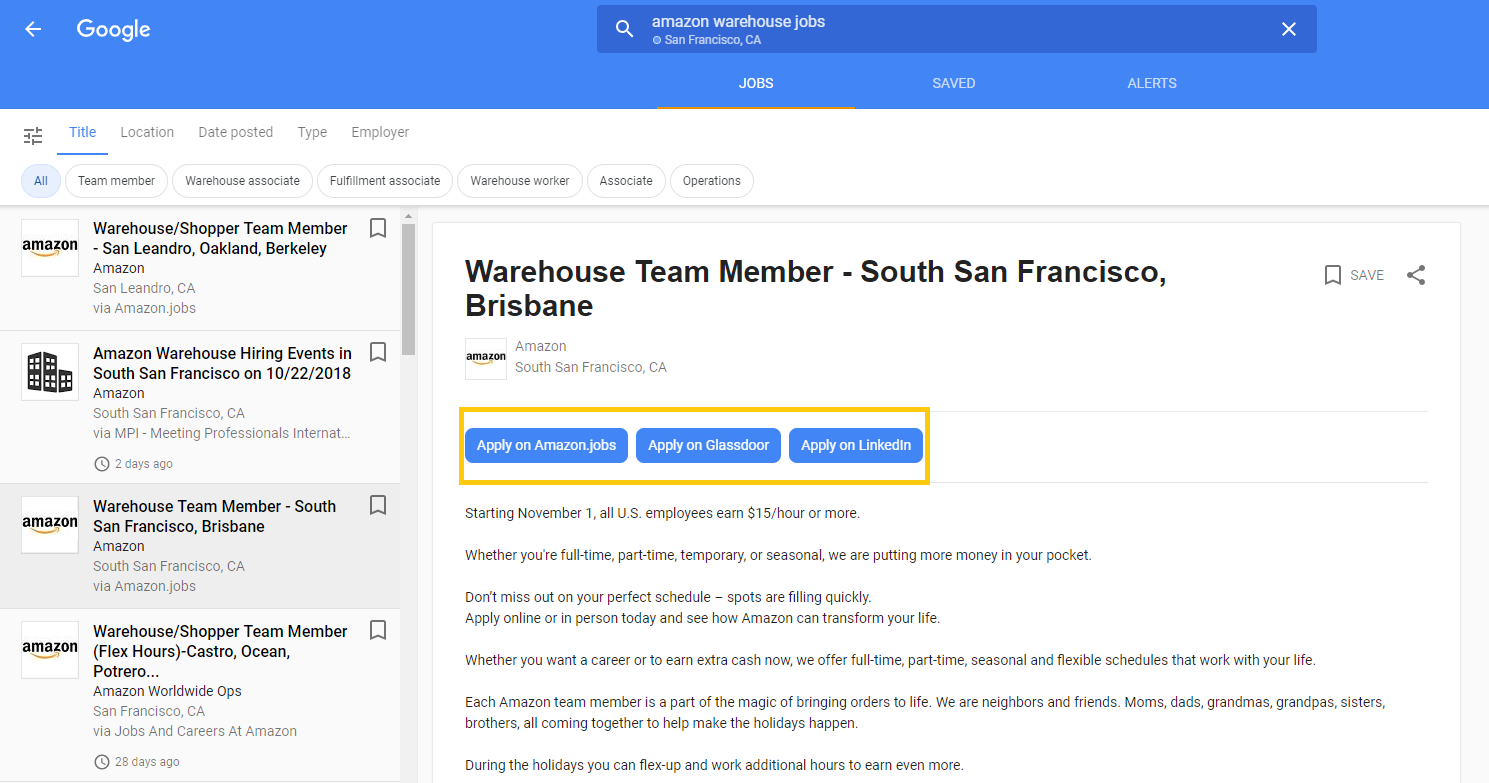1489x783 pixels.
Task: Select the Date posted filter tab
Action: point(235,132)
